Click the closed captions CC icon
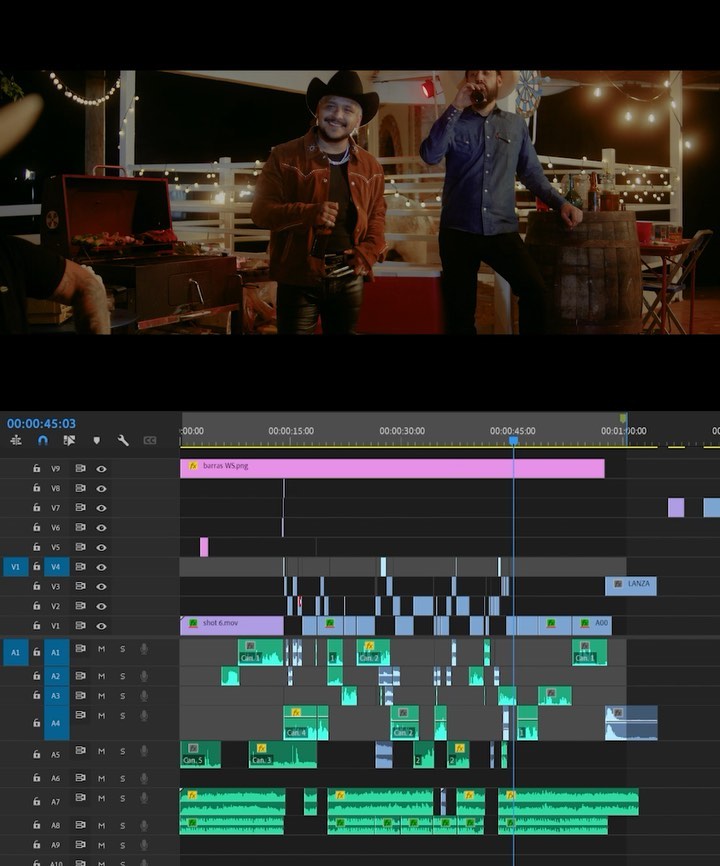720x866 pixels. tap(150, 440)
